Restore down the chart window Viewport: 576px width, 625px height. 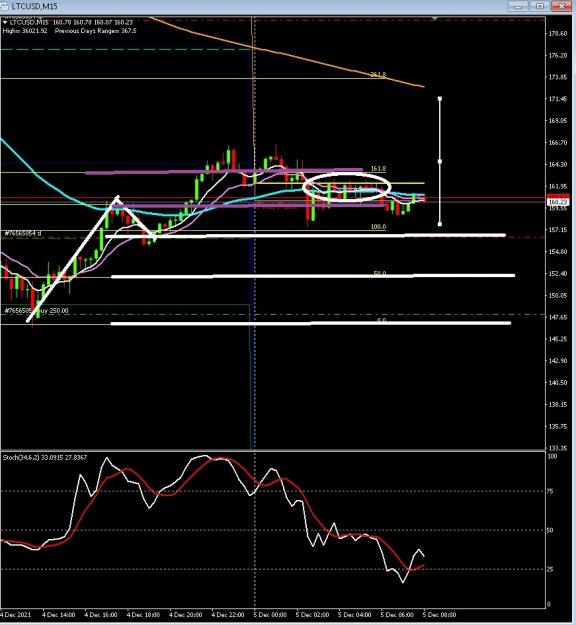540,6
